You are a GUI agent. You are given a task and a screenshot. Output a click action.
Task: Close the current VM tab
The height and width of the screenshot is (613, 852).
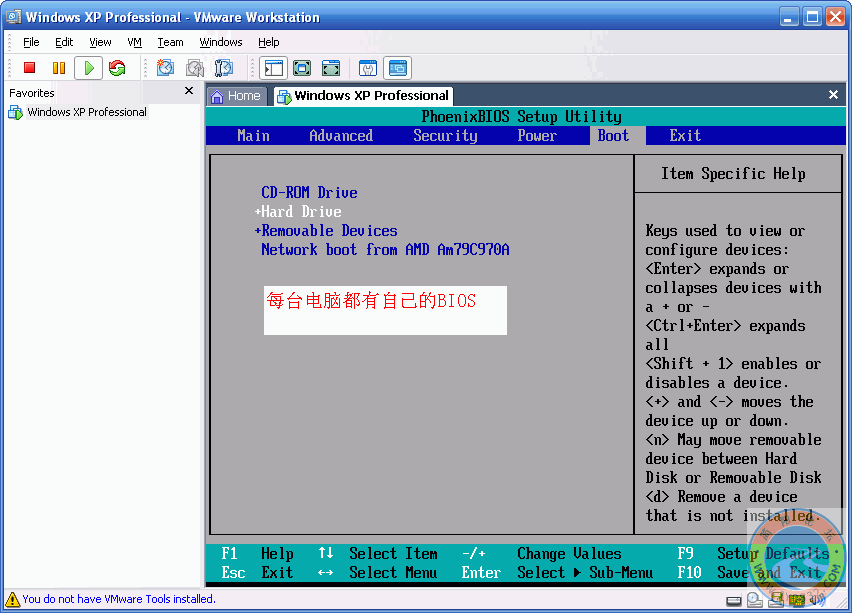click(833, 95)
